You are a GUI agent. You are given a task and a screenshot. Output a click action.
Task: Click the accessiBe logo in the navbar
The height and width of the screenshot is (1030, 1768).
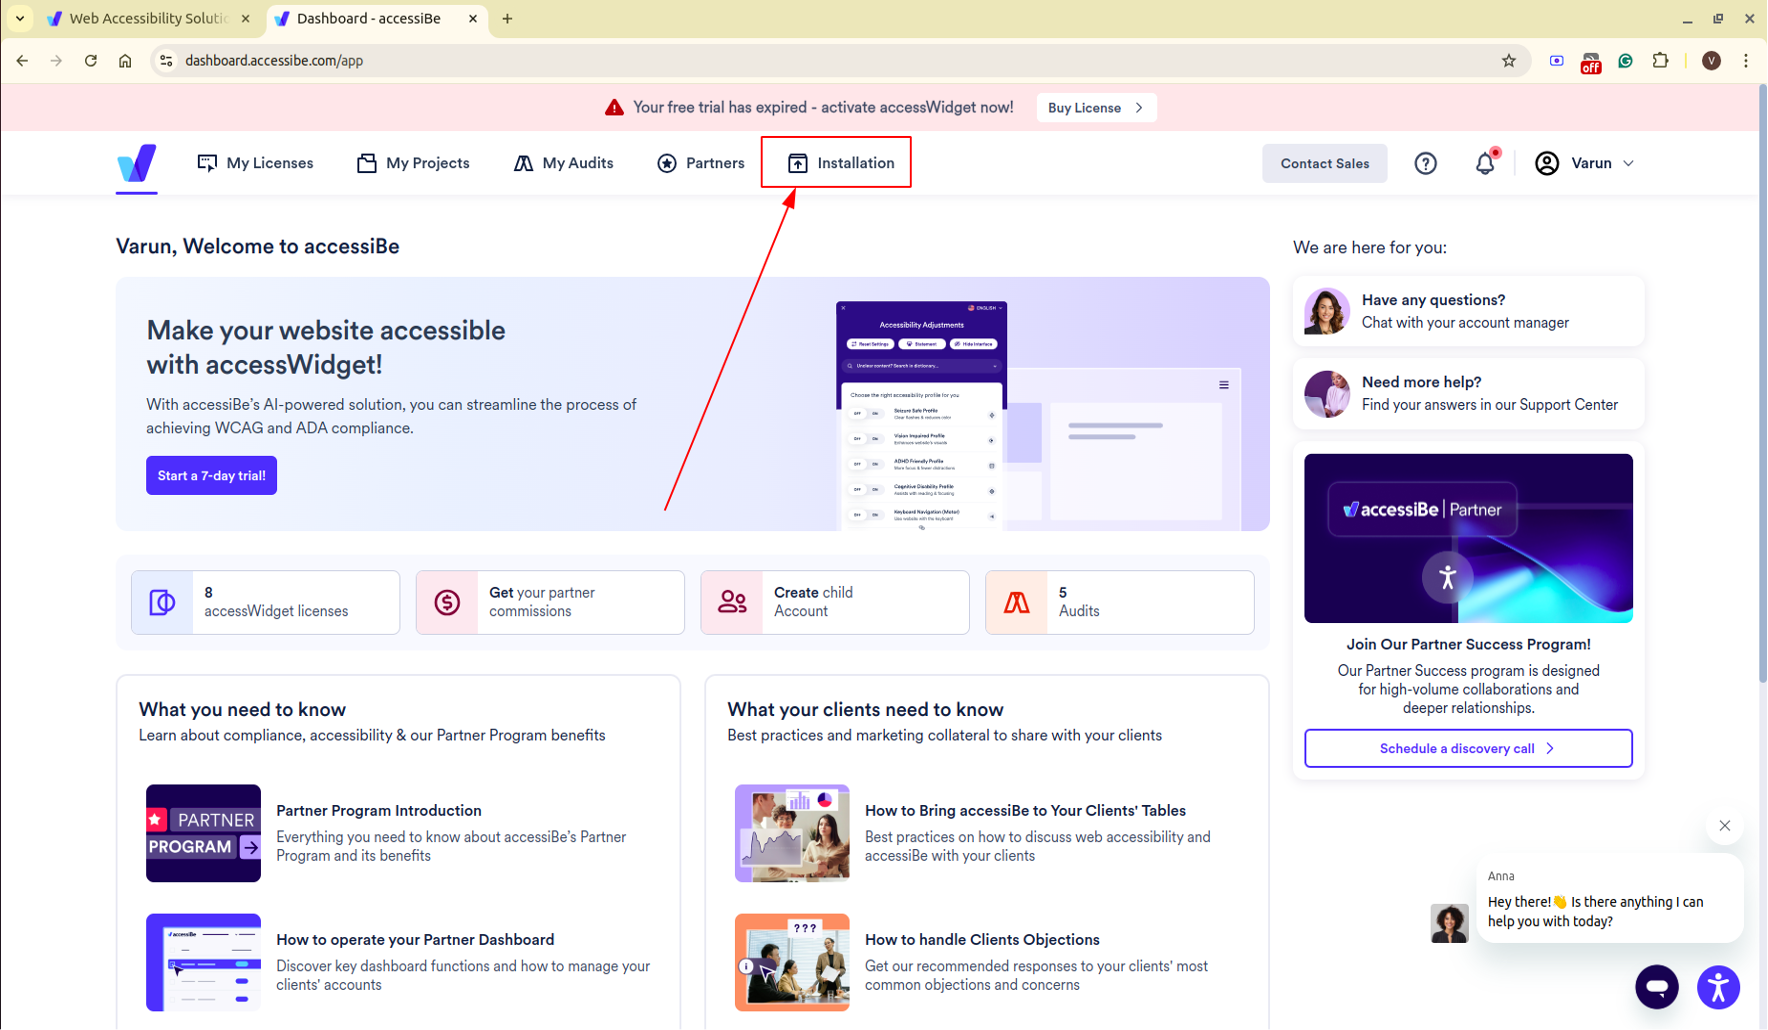tap(136, 163)
